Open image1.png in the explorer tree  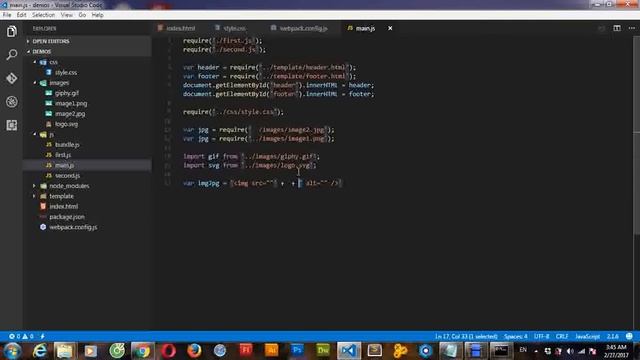(x=71, y=103)
